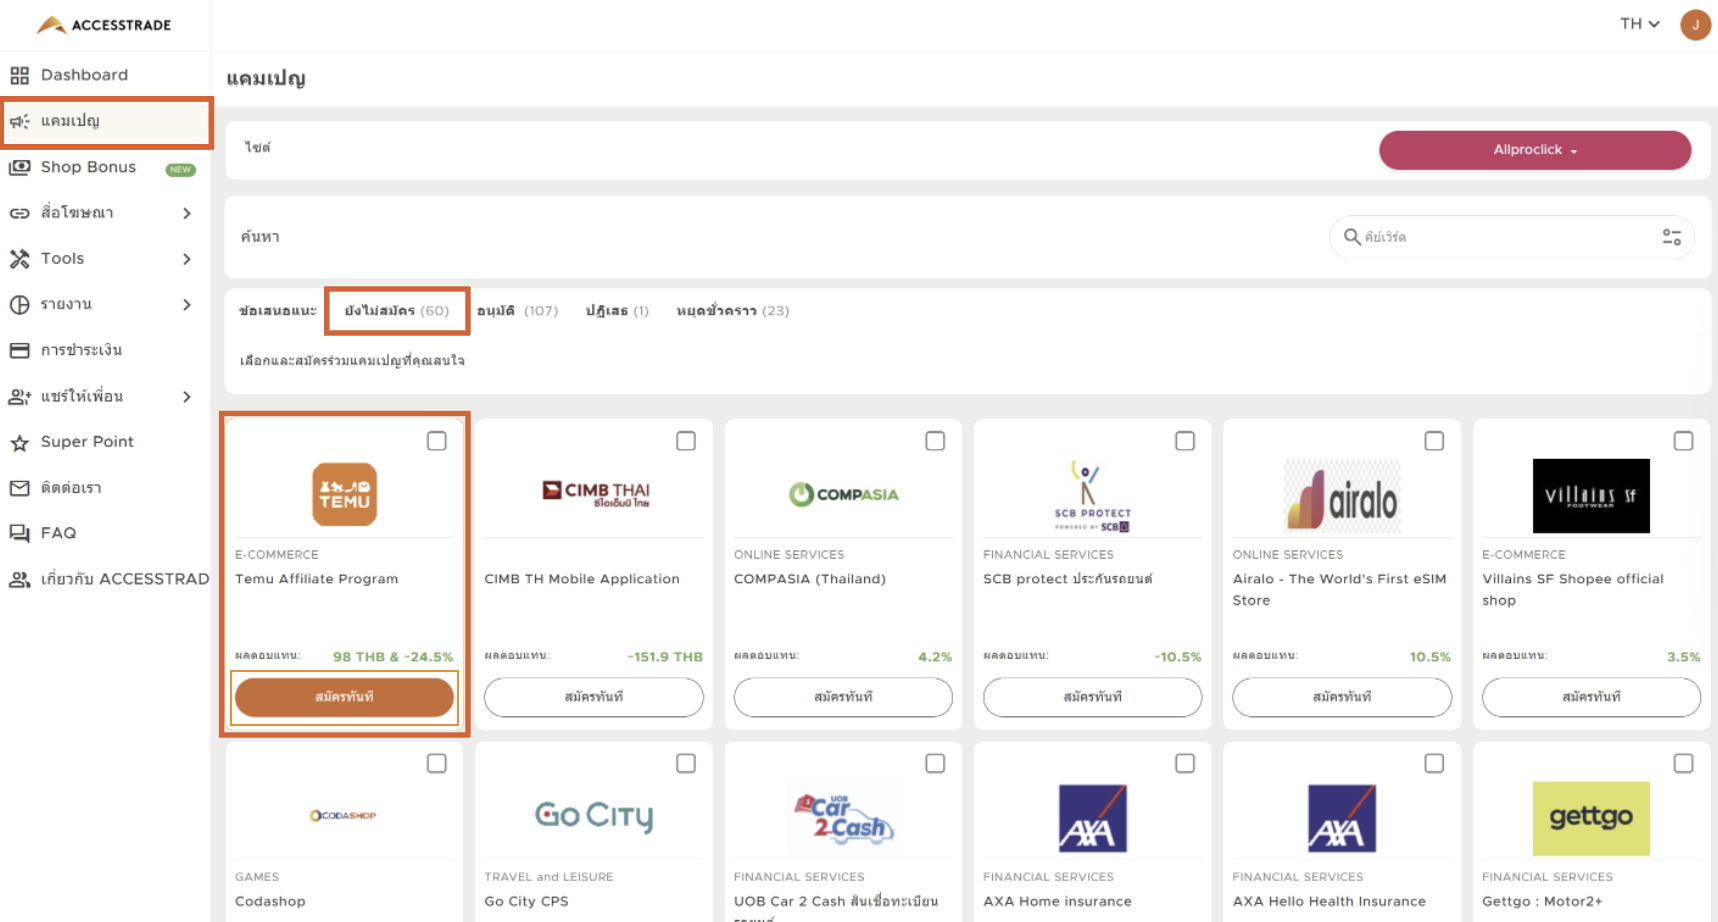Expand the สื่อโฆษณา submenu chevron
The height and width of the screenshot is (922, 1718).
click(187, 213)
